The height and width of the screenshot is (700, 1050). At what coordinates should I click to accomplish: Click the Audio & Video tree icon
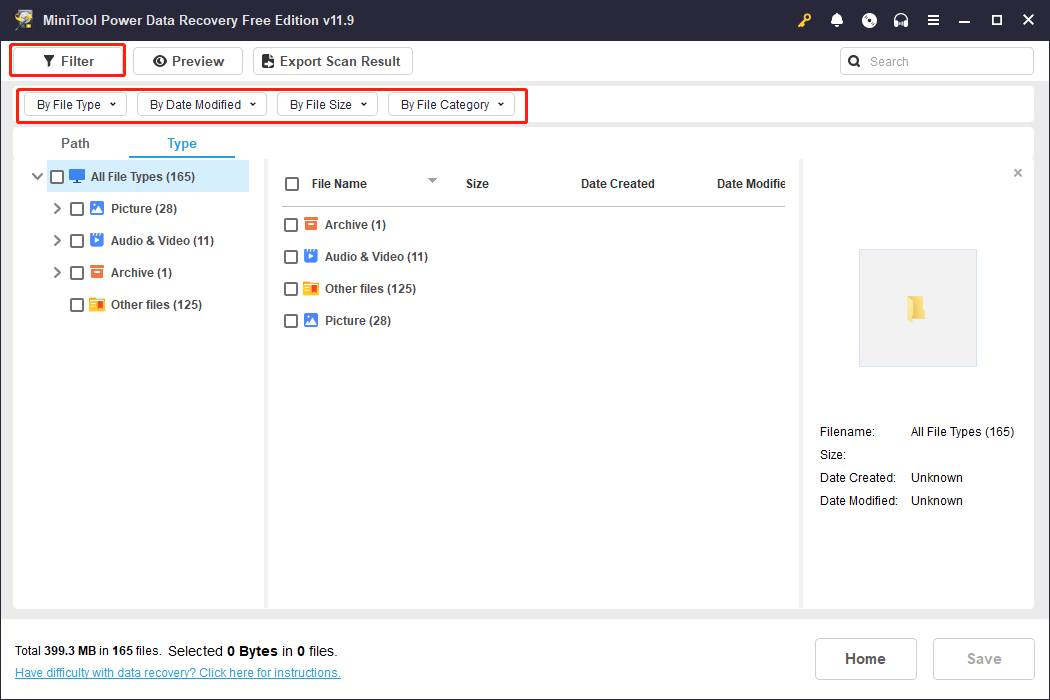pos(97,240)
